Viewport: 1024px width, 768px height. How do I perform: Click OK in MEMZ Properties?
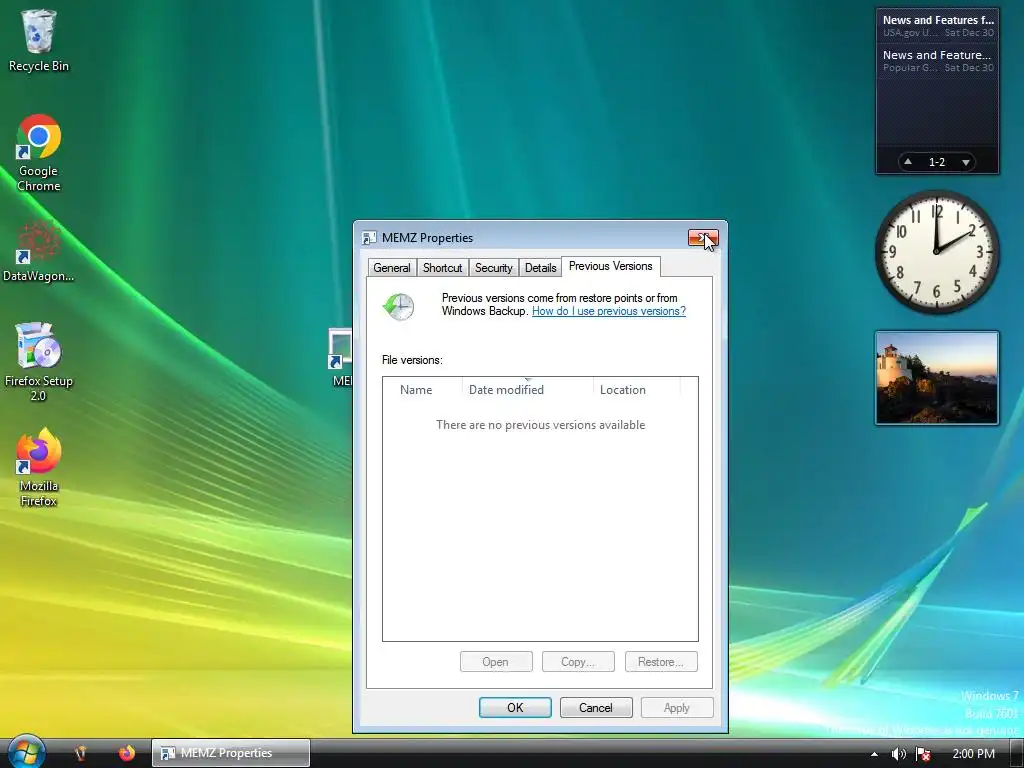pos(515,707)
